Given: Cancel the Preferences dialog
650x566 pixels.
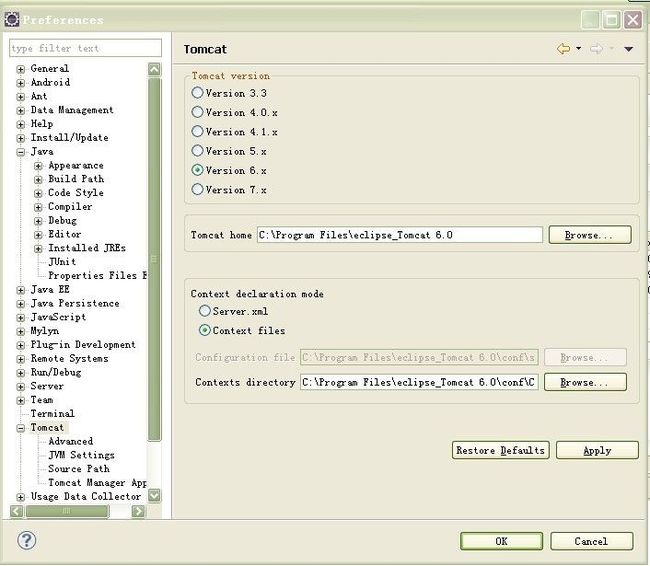Looking at the screenshot, I should (591, 541).
